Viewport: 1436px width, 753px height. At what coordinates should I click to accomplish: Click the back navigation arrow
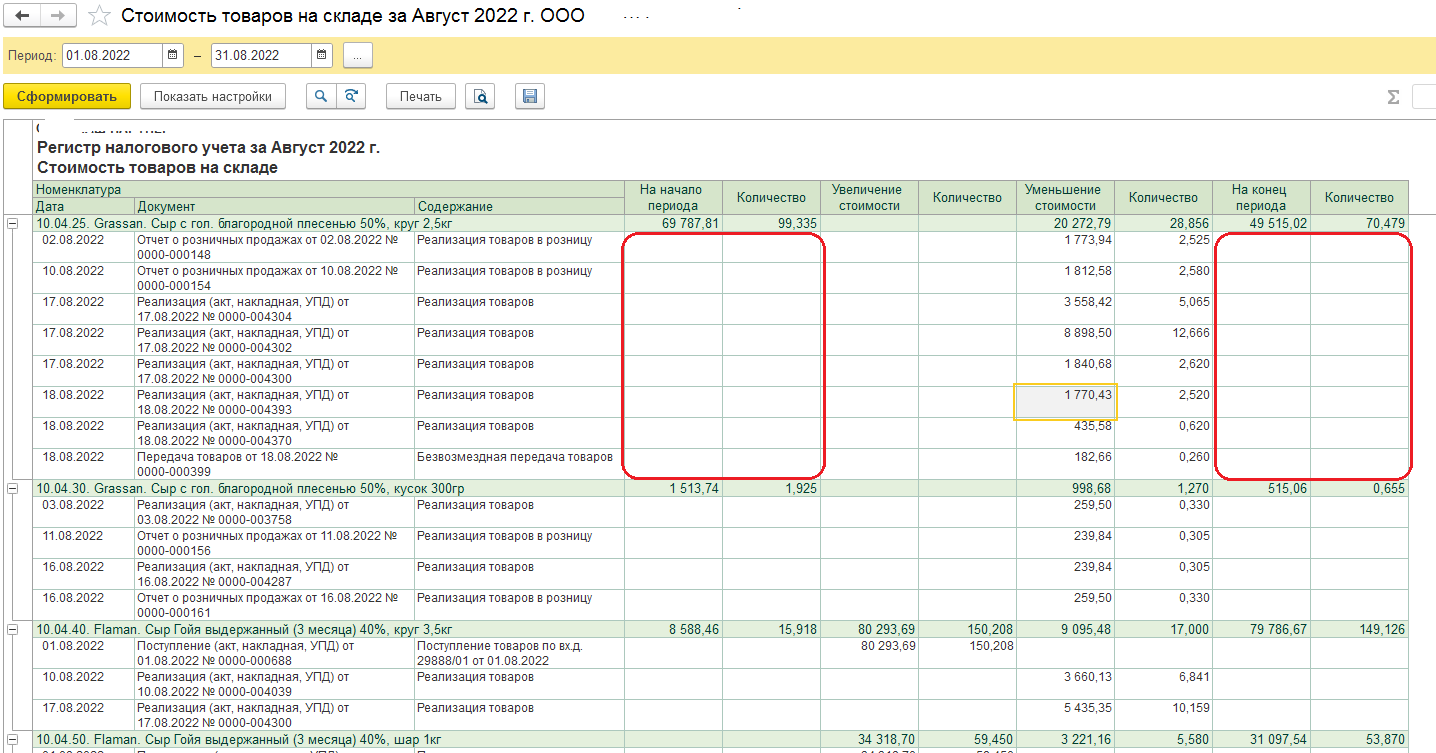[22, 16]
